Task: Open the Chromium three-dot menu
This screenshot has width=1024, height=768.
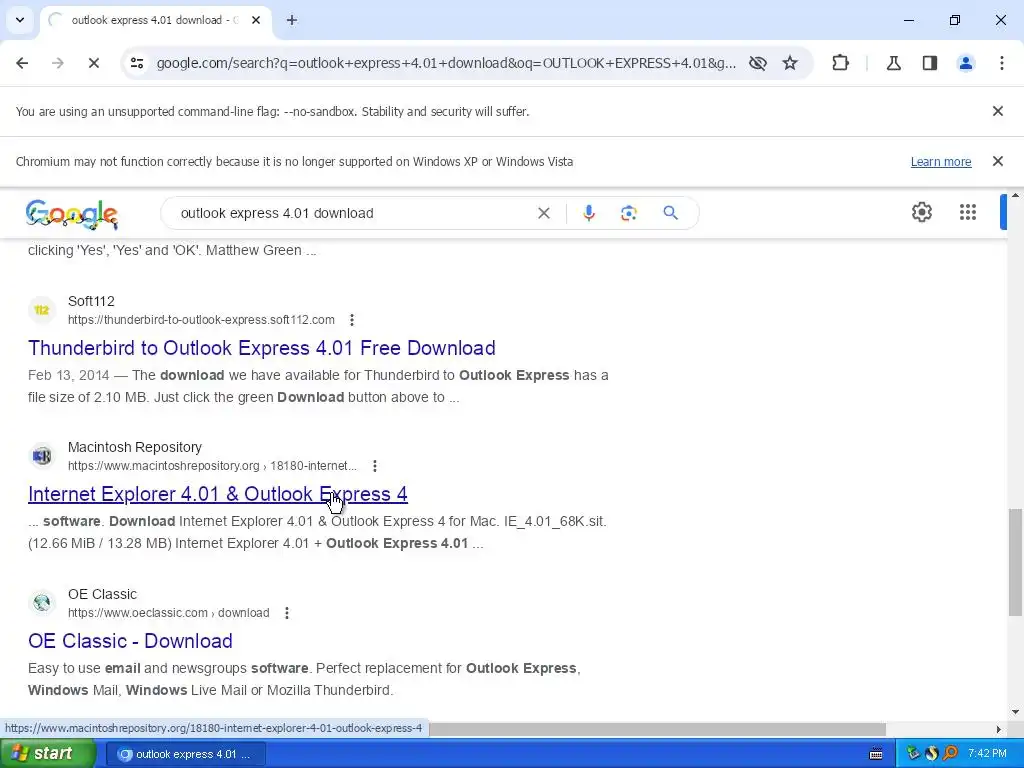Action: tap(1002, 63)
